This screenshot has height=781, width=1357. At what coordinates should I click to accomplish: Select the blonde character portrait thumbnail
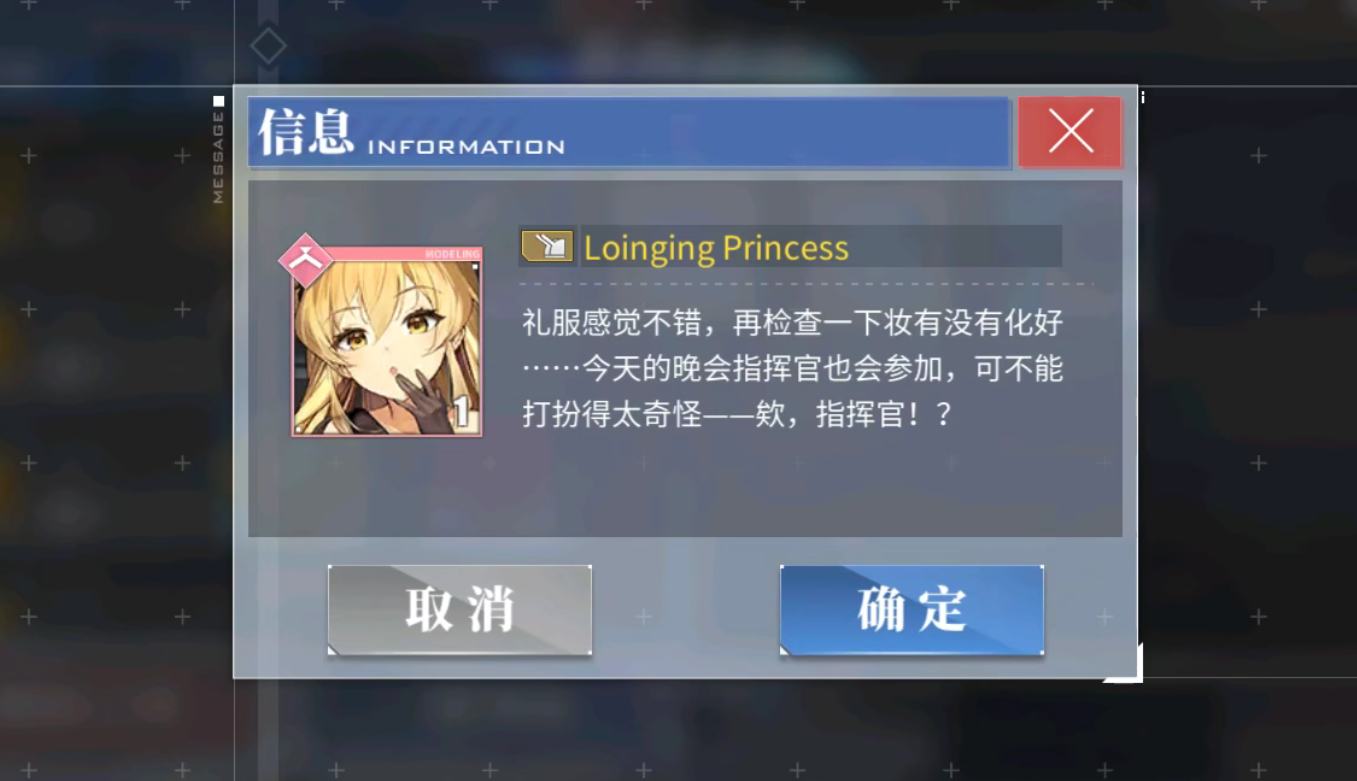tap(387, 342)
